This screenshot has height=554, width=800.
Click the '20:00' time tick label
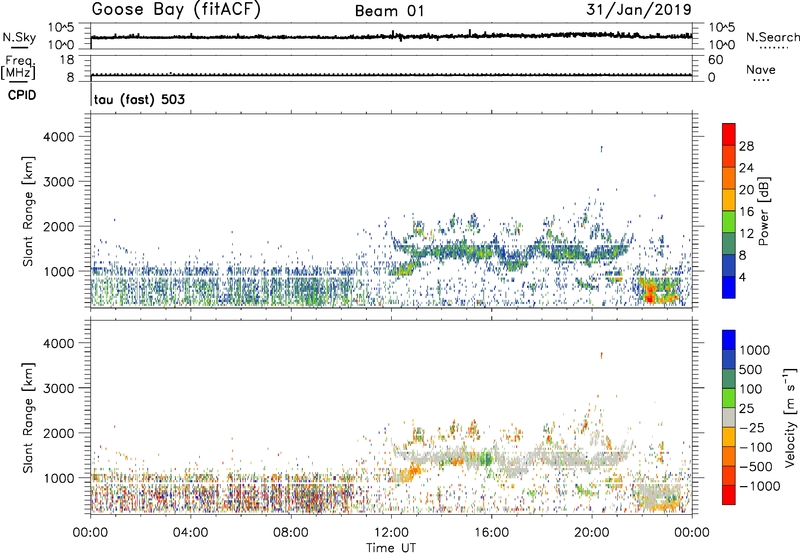coord(591,533)
